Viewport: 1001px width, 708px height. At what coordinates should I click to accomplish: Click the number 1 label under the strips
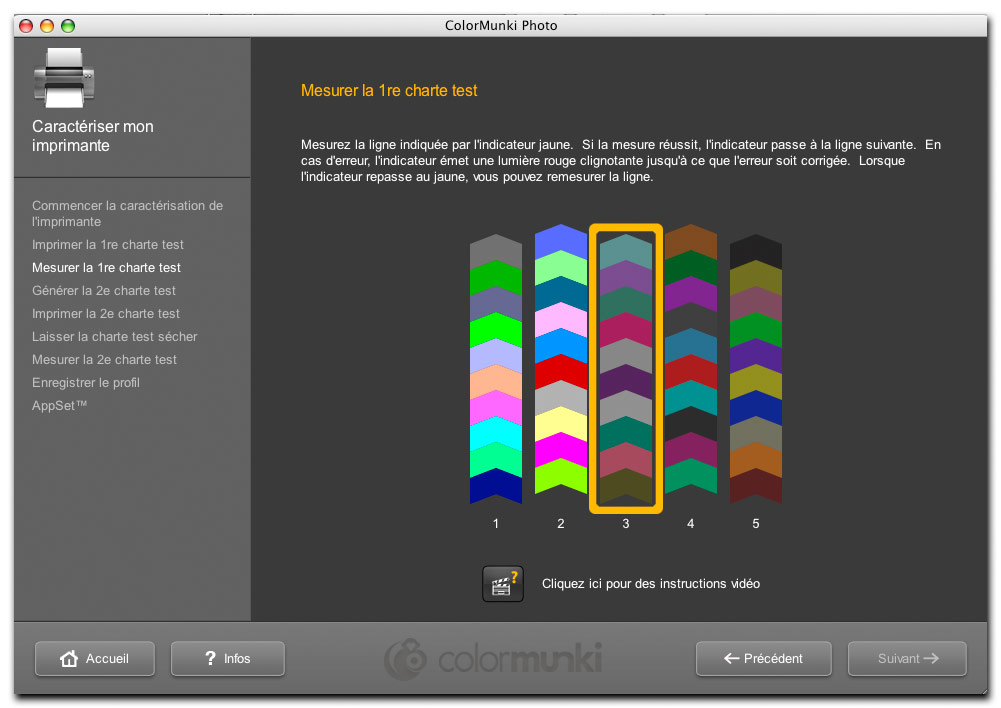click(495, 523)
